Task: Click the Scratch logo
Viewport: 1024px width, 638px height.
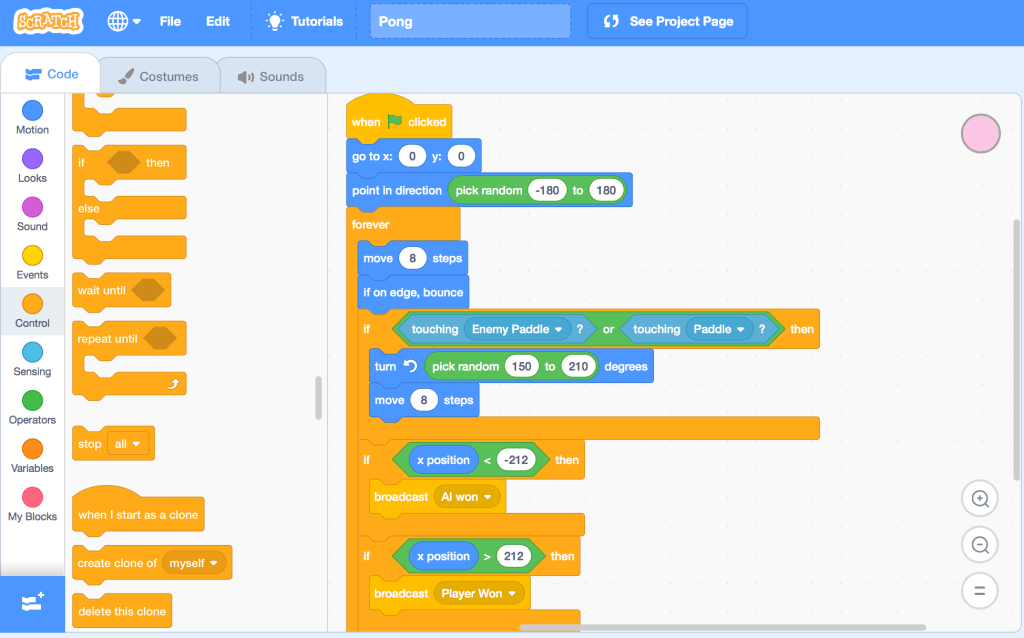Action: click(49, 21)
